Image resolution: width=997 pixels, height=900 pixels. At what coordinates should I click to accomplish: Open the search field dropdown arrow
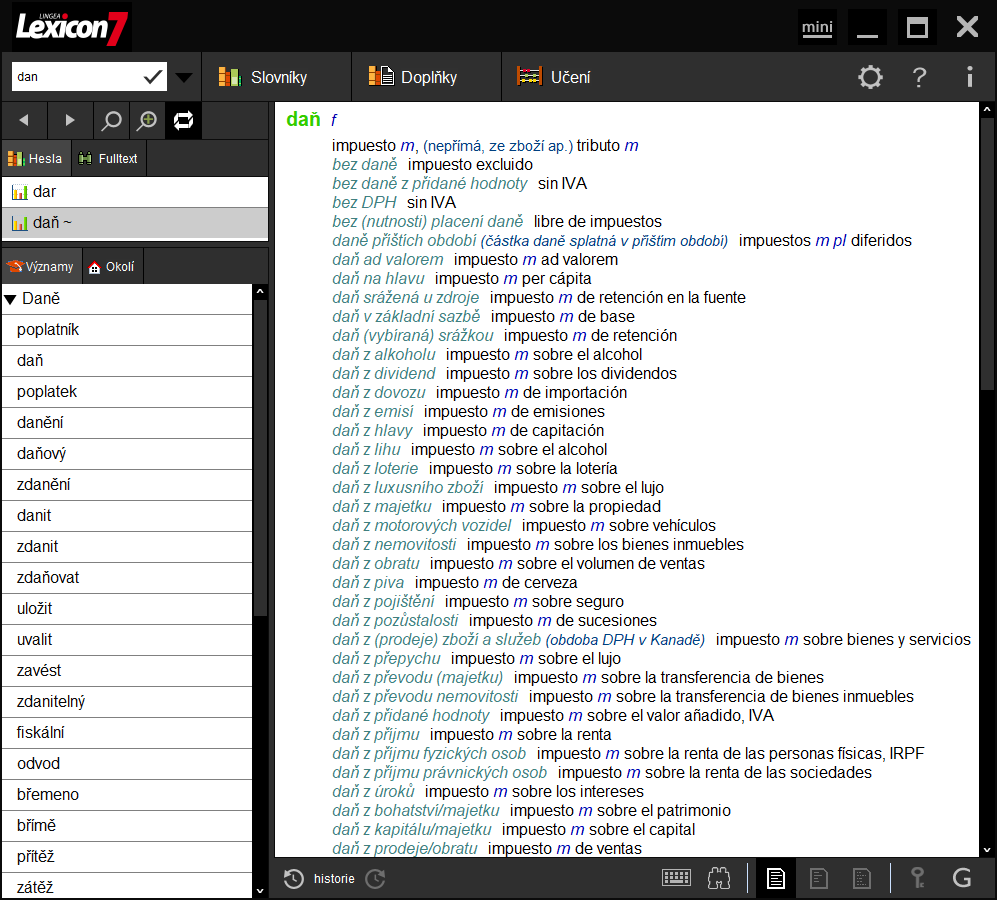coord(184,77)
